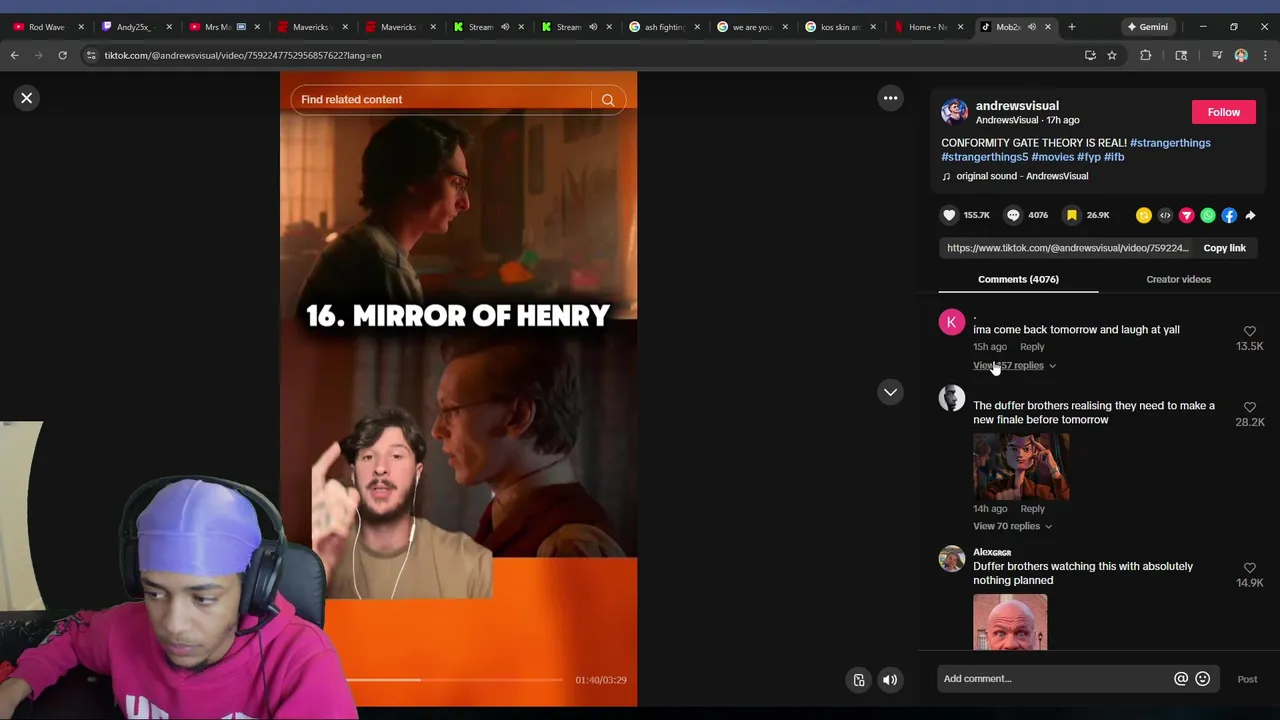Open andrewsvisual profile avatar
Viewport: 1280px width, 720px height.
coord(954,111)
